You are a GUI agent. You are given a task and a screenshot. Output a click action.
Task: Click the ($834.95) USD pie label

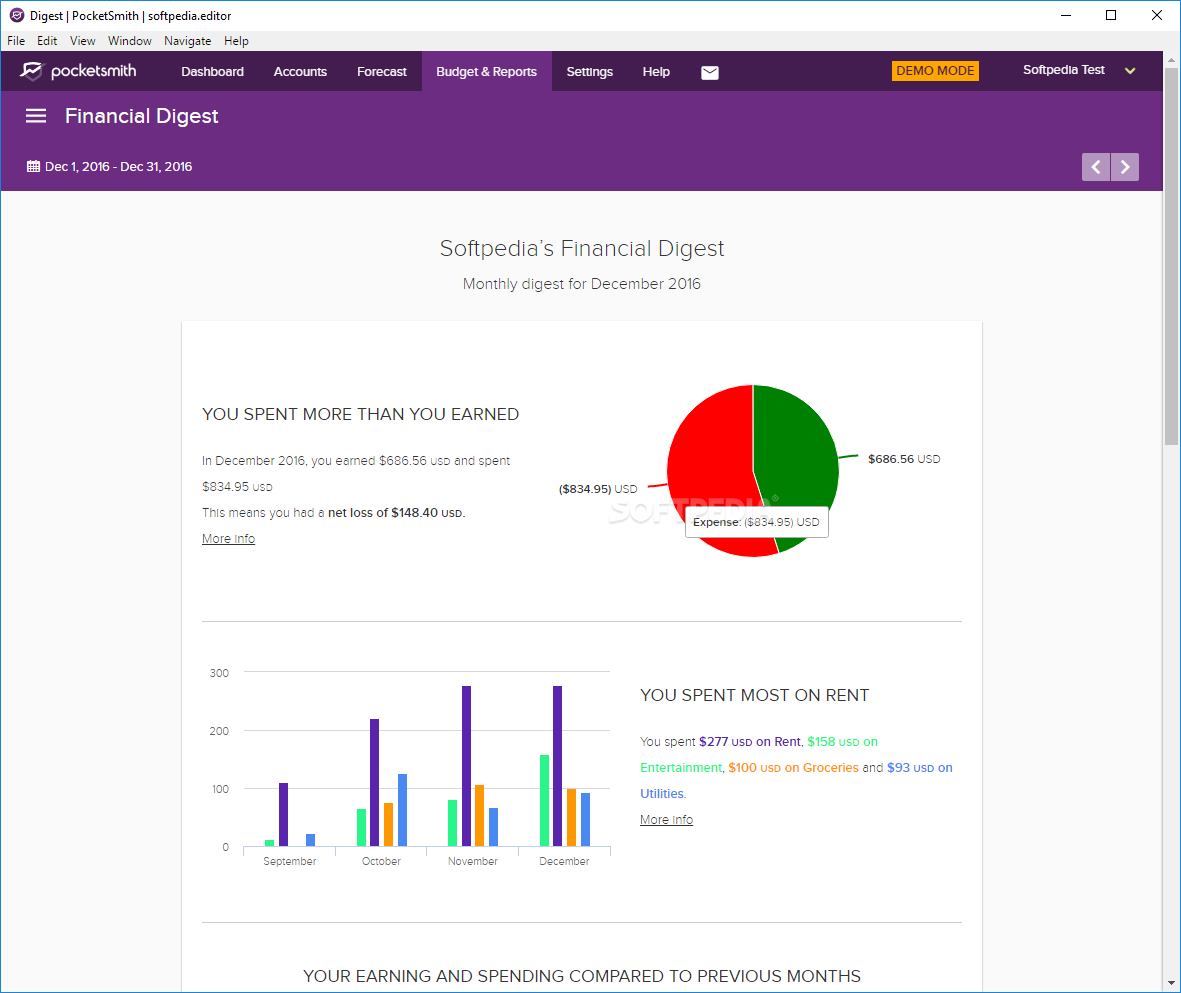597,489
